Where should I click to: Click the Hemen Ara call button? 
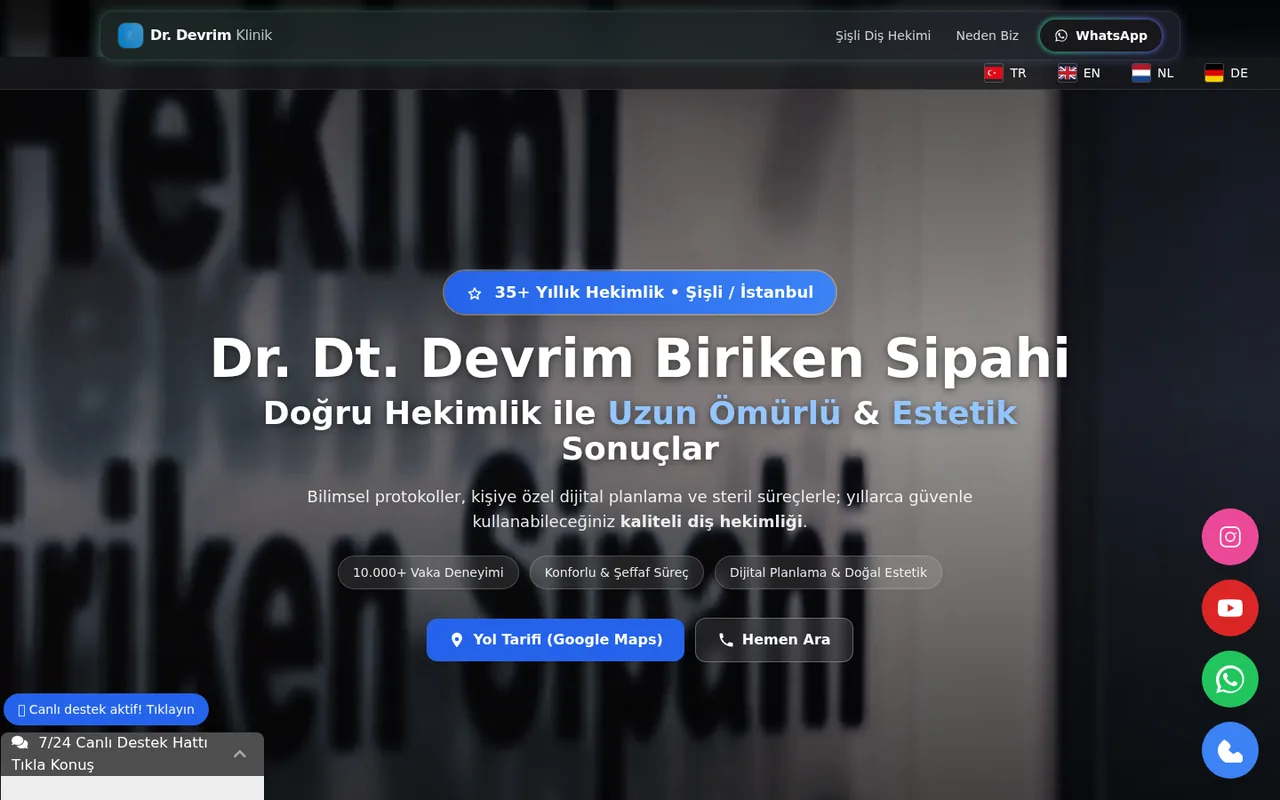[774, 640]
